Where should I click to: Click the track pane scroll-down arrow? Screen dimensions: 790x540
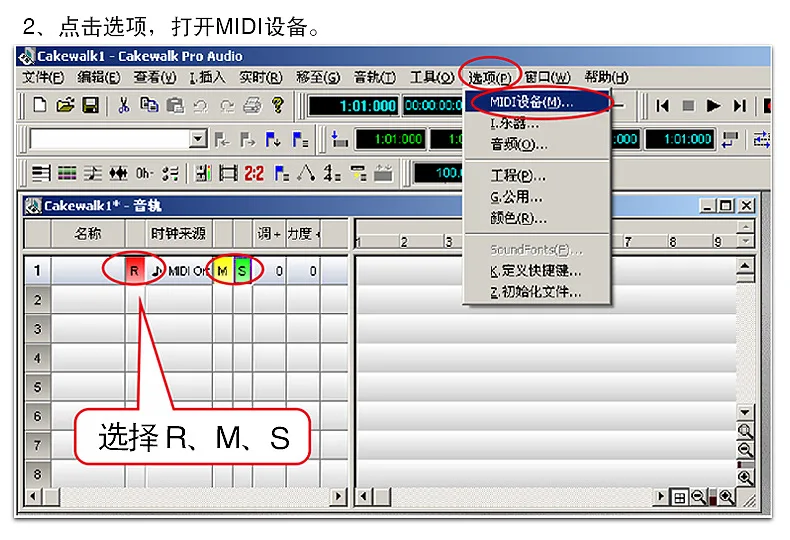(745, 412)
